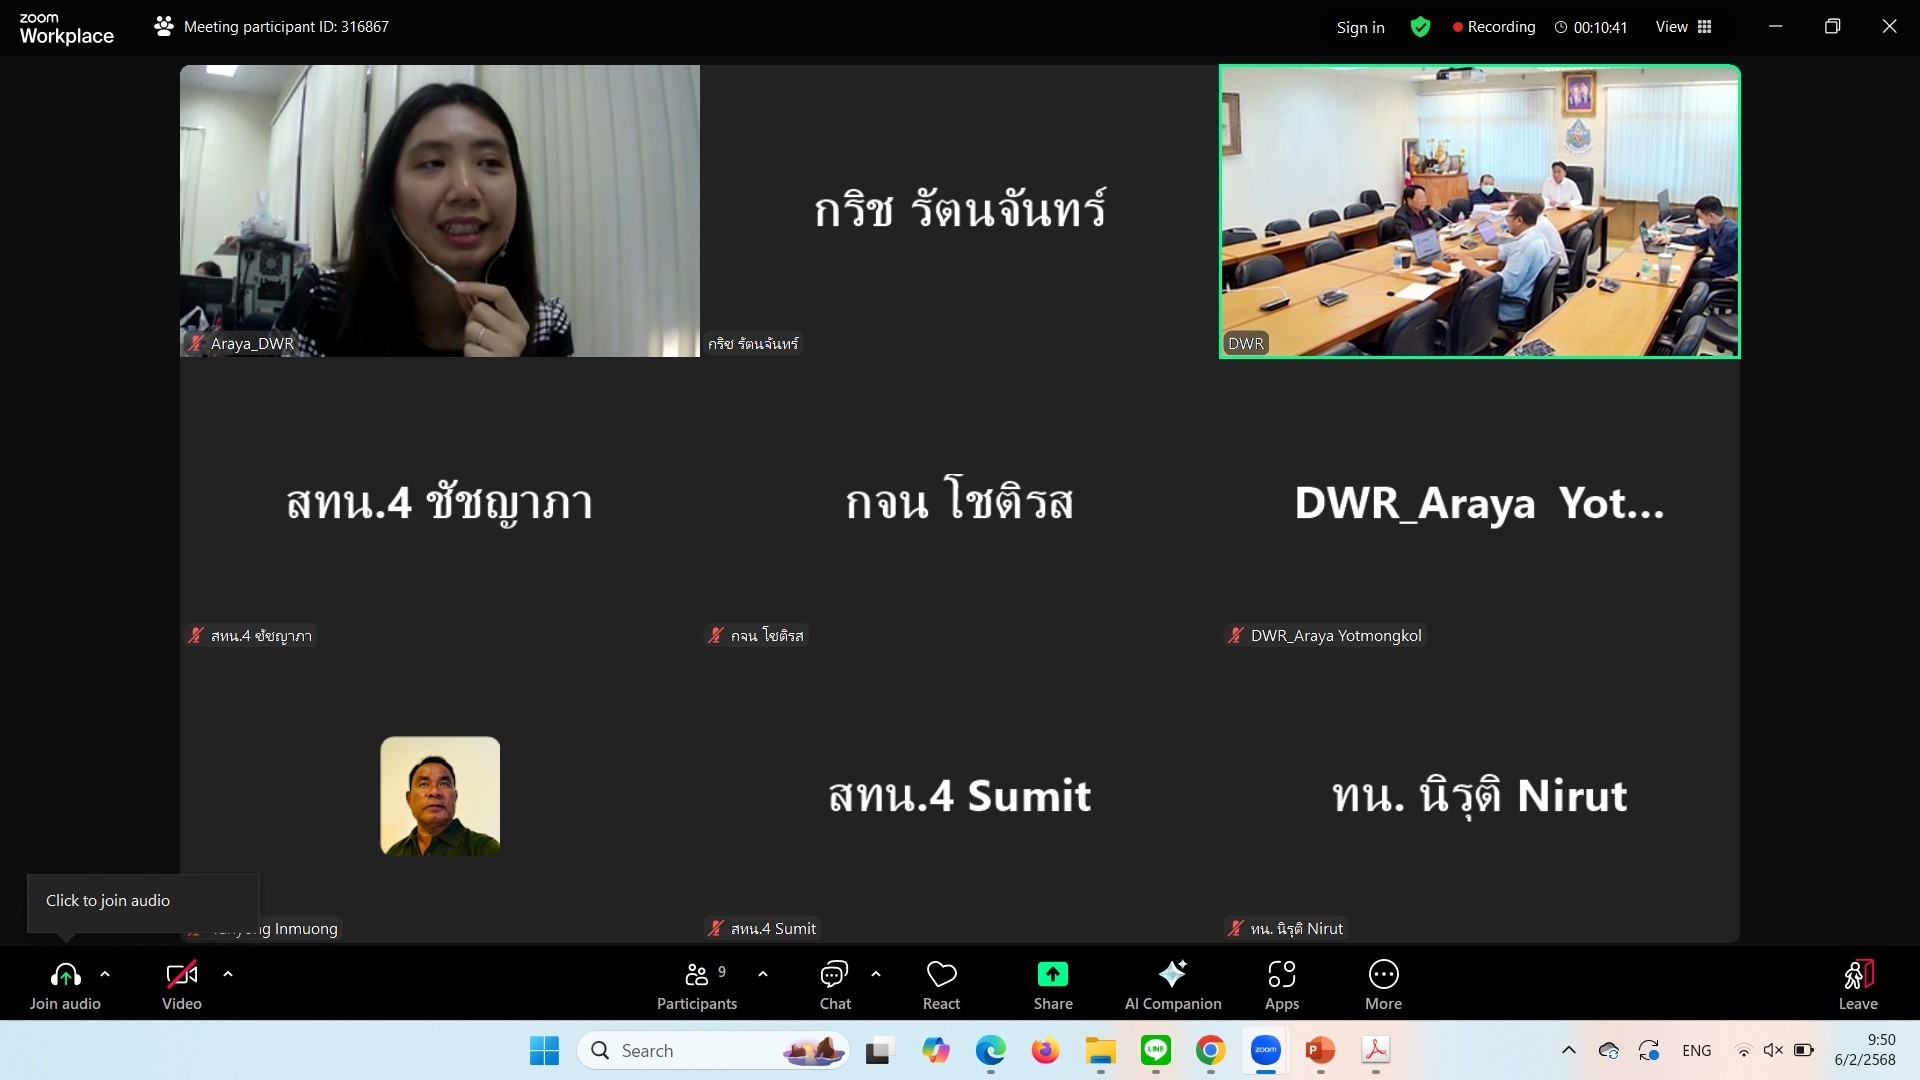Screen dimensions: 1920x1080
Task: Open the React emoji menu
Action: point(941,985)
